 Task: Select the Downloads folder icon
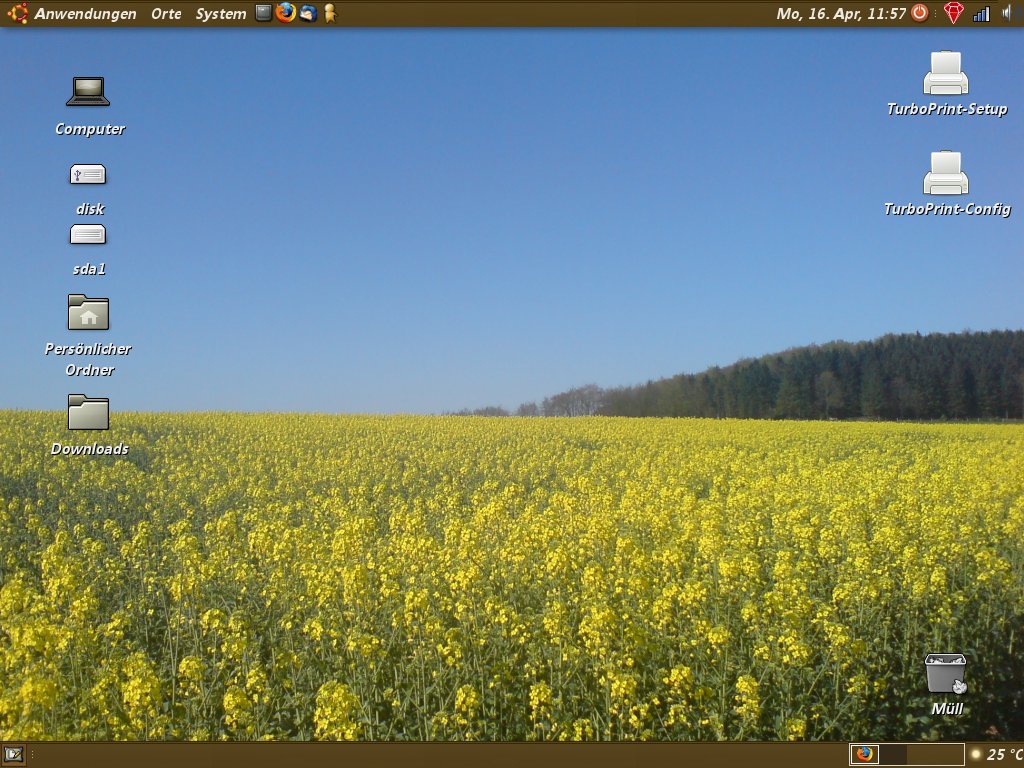click(x=88, y=412)
